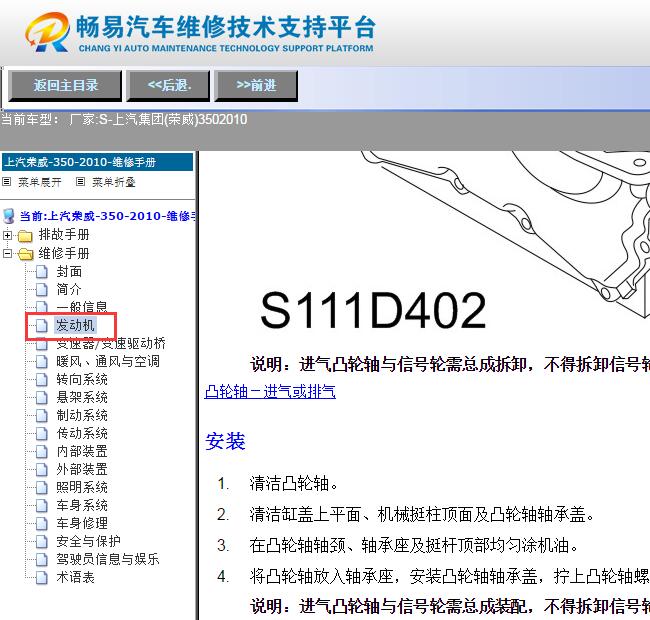The height and width of the screenshot is (620, 650).
Task: Click the engine cover diagram illustration
Action: [x=506, y=234]
